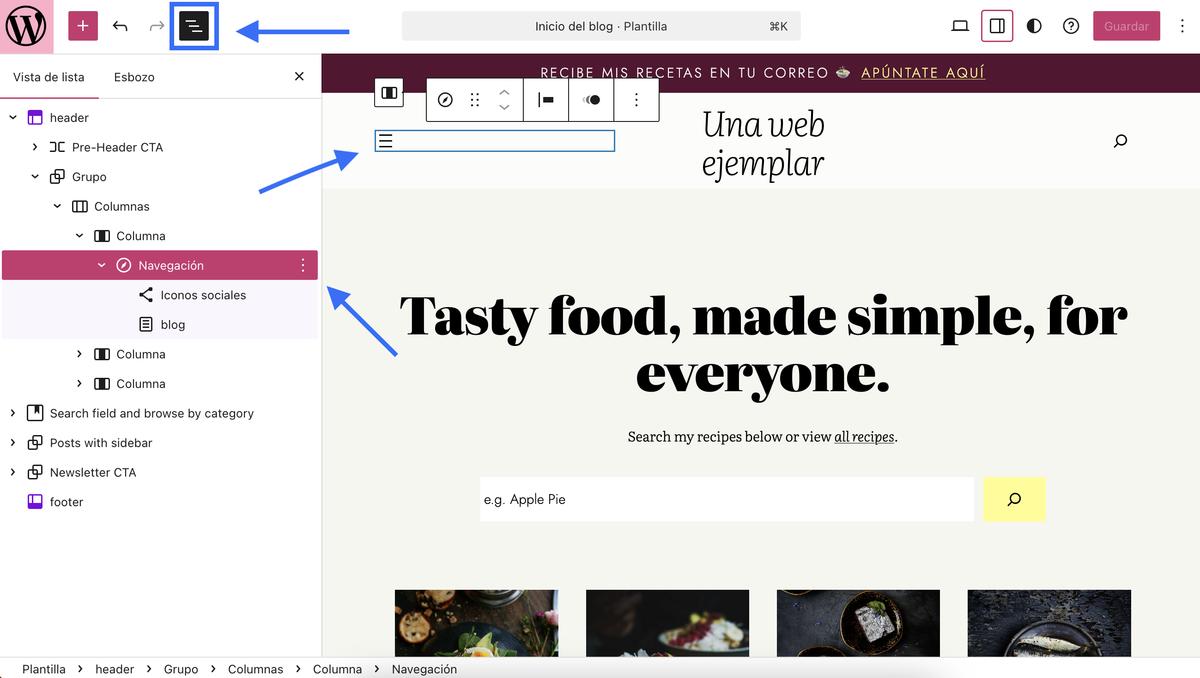
Task: Open block toolbar more options menu
Action: point(636,100)
